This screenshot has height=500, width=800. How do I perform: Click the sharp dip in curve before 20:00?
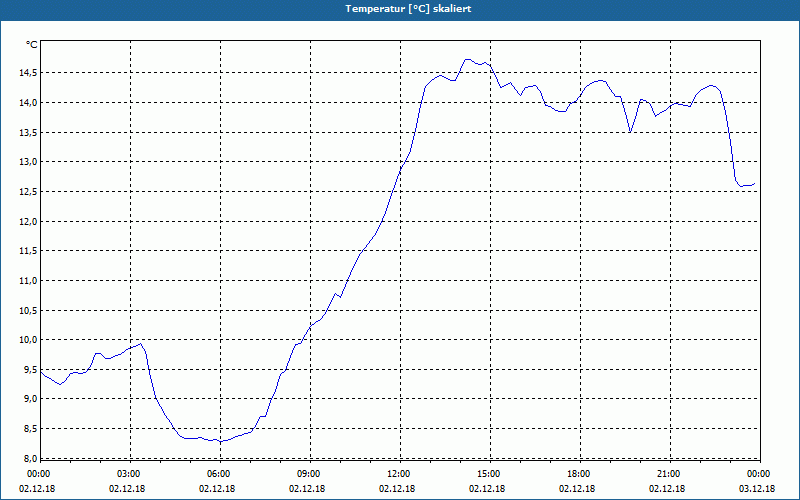click(x=631, y=132)
